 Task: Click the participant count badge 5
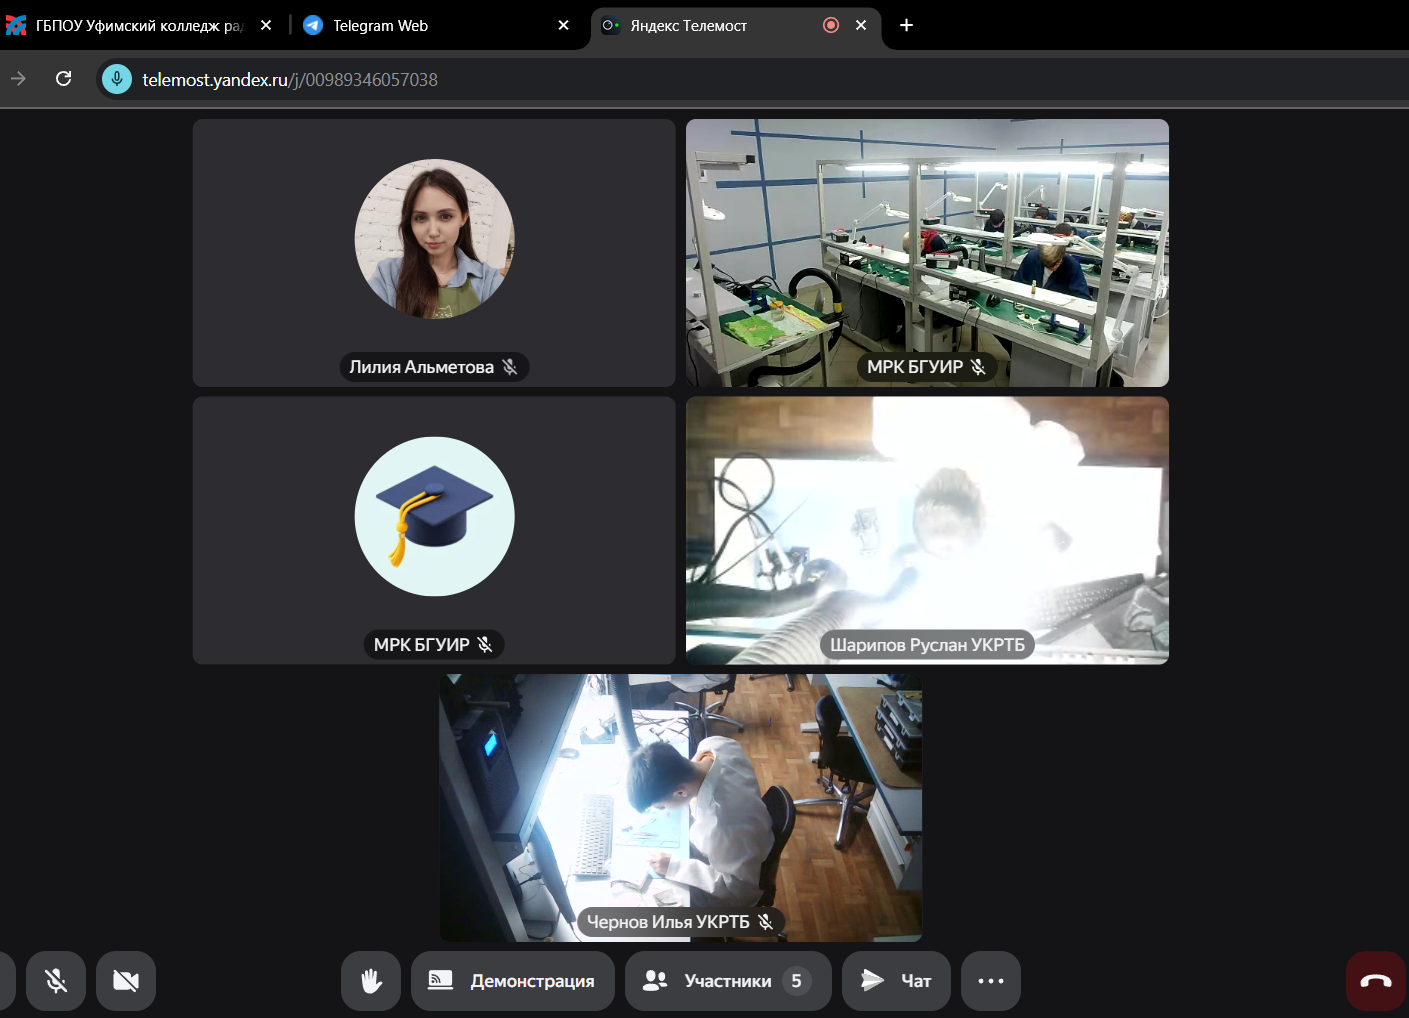(x=796, y=981)
